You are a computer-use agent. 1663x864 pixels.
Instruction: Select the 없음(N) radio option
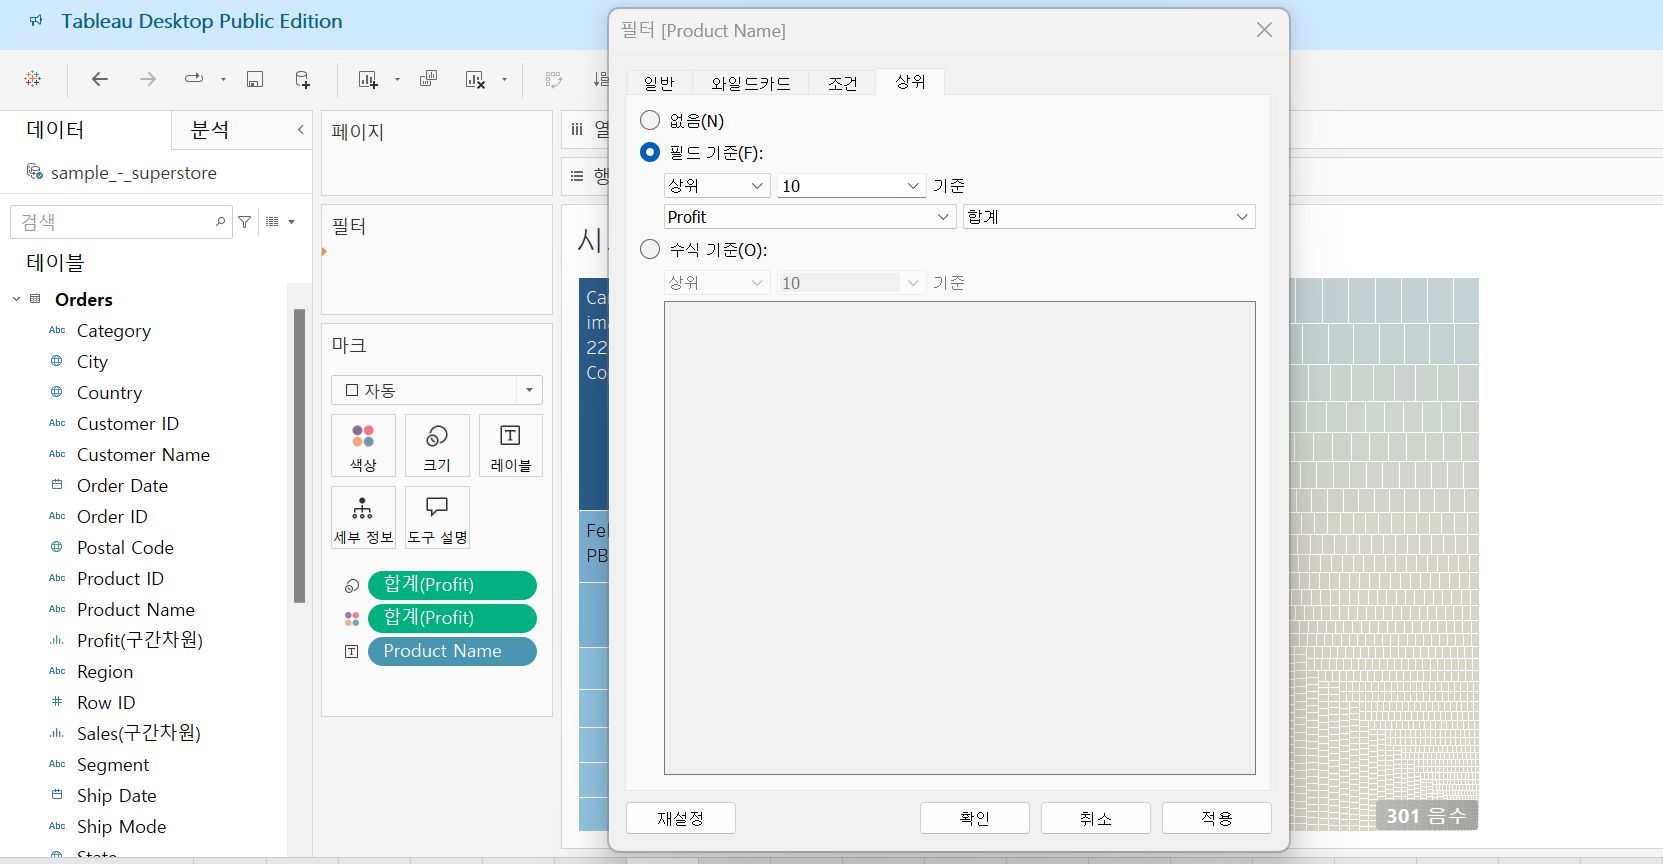[650, 120]
